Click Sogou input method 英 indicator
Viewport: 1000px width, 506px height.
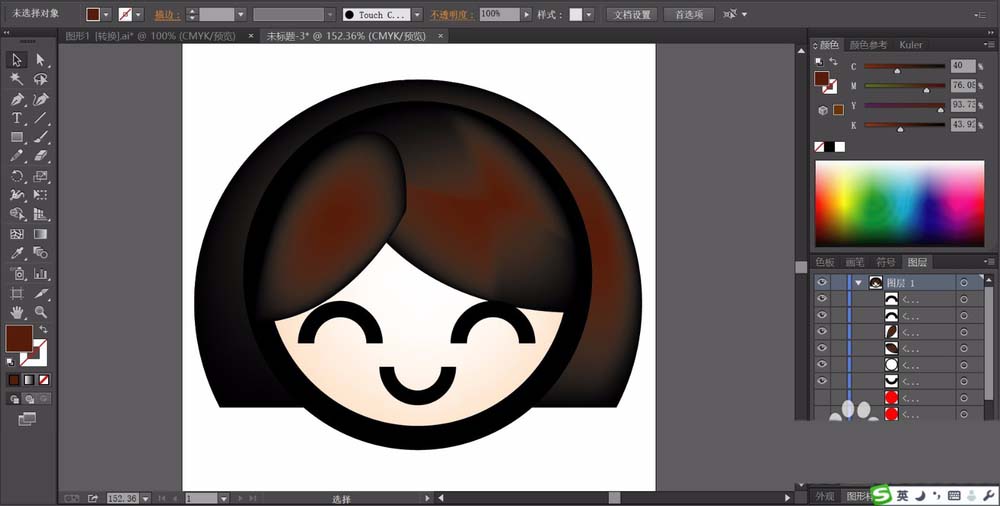point(902,495)
